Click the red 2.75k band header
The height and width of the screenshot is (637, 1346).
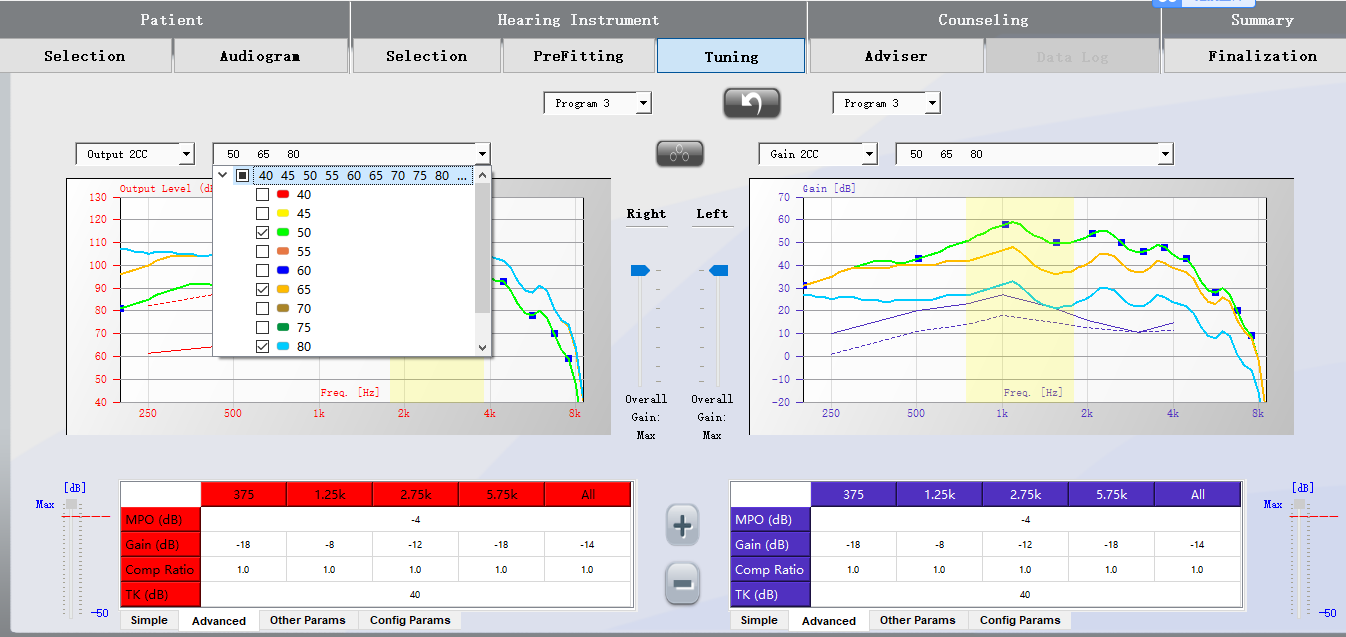[415, 495]
